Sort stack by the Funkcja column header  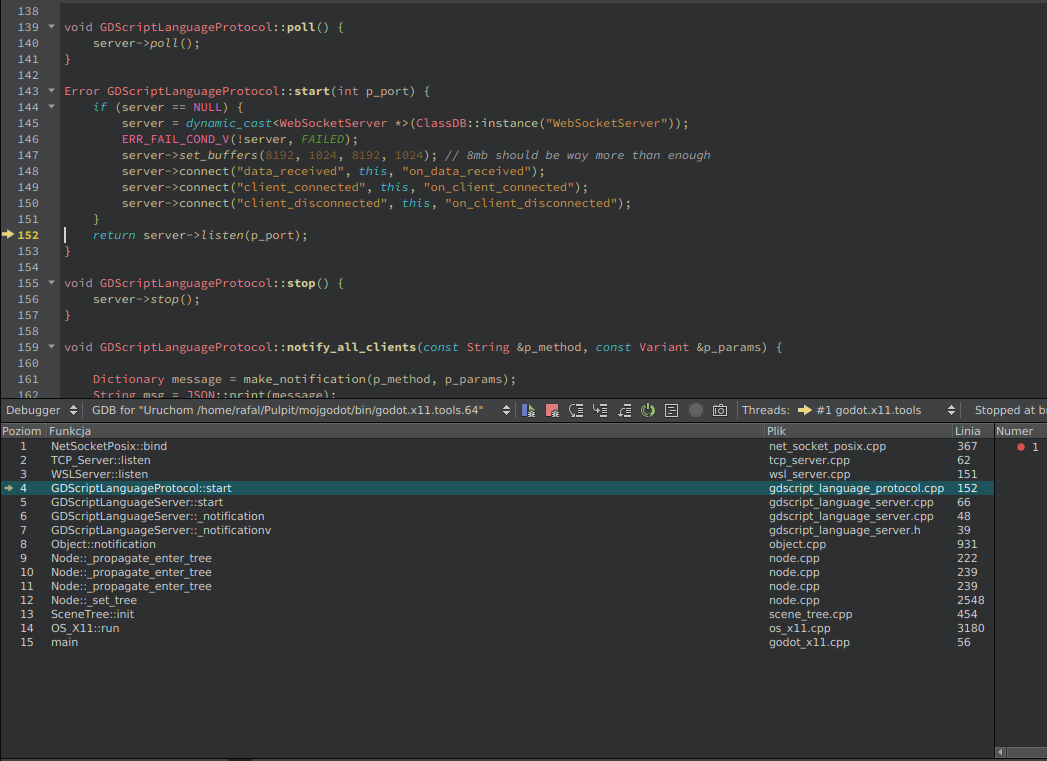[405, 431]
